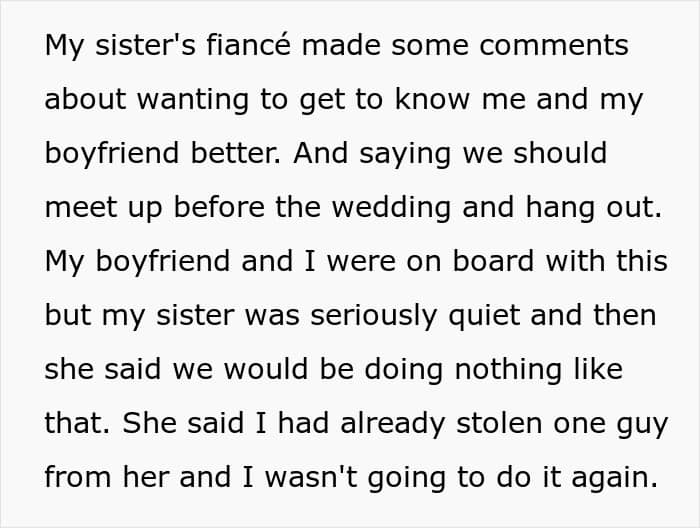The height and width of the screenshot is (528, 700).
Task: Click the phrase "about wanting"
Action: click(x=147, y=100)
